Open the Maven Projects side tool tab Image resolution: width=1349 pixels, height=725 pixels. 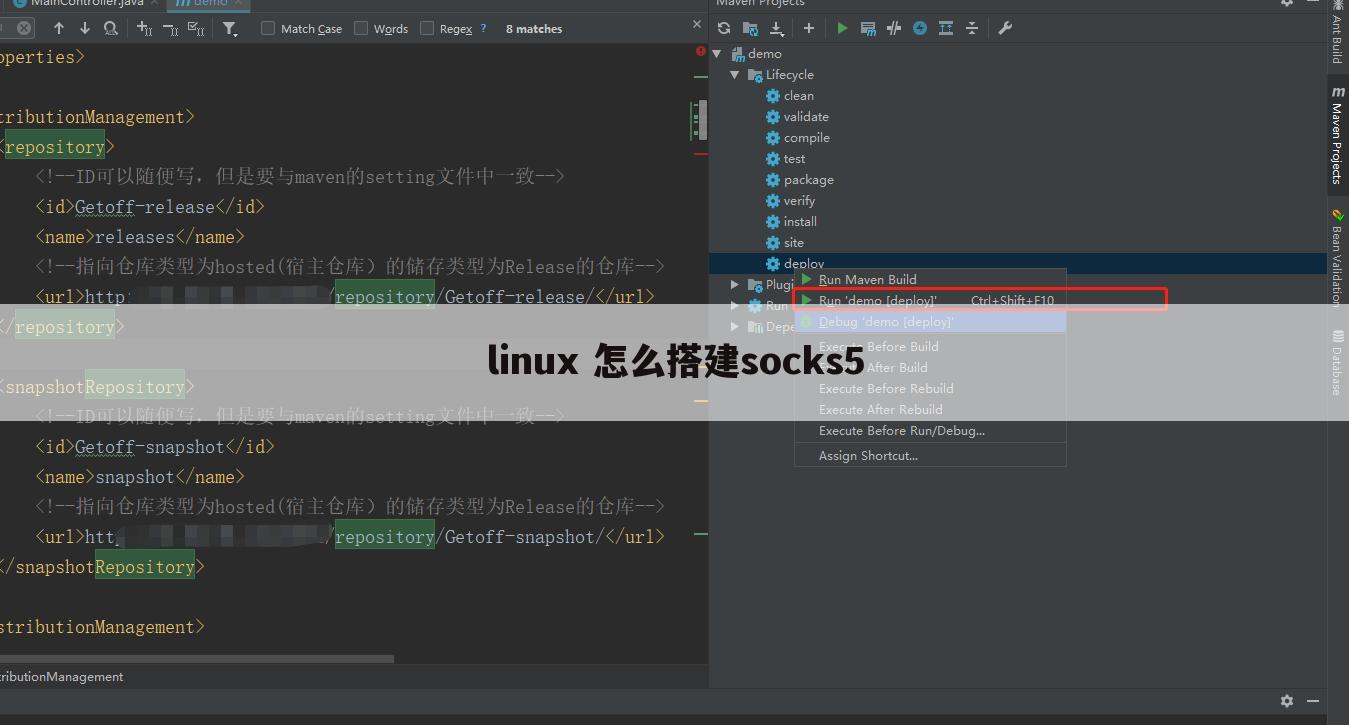point(1337,136)
